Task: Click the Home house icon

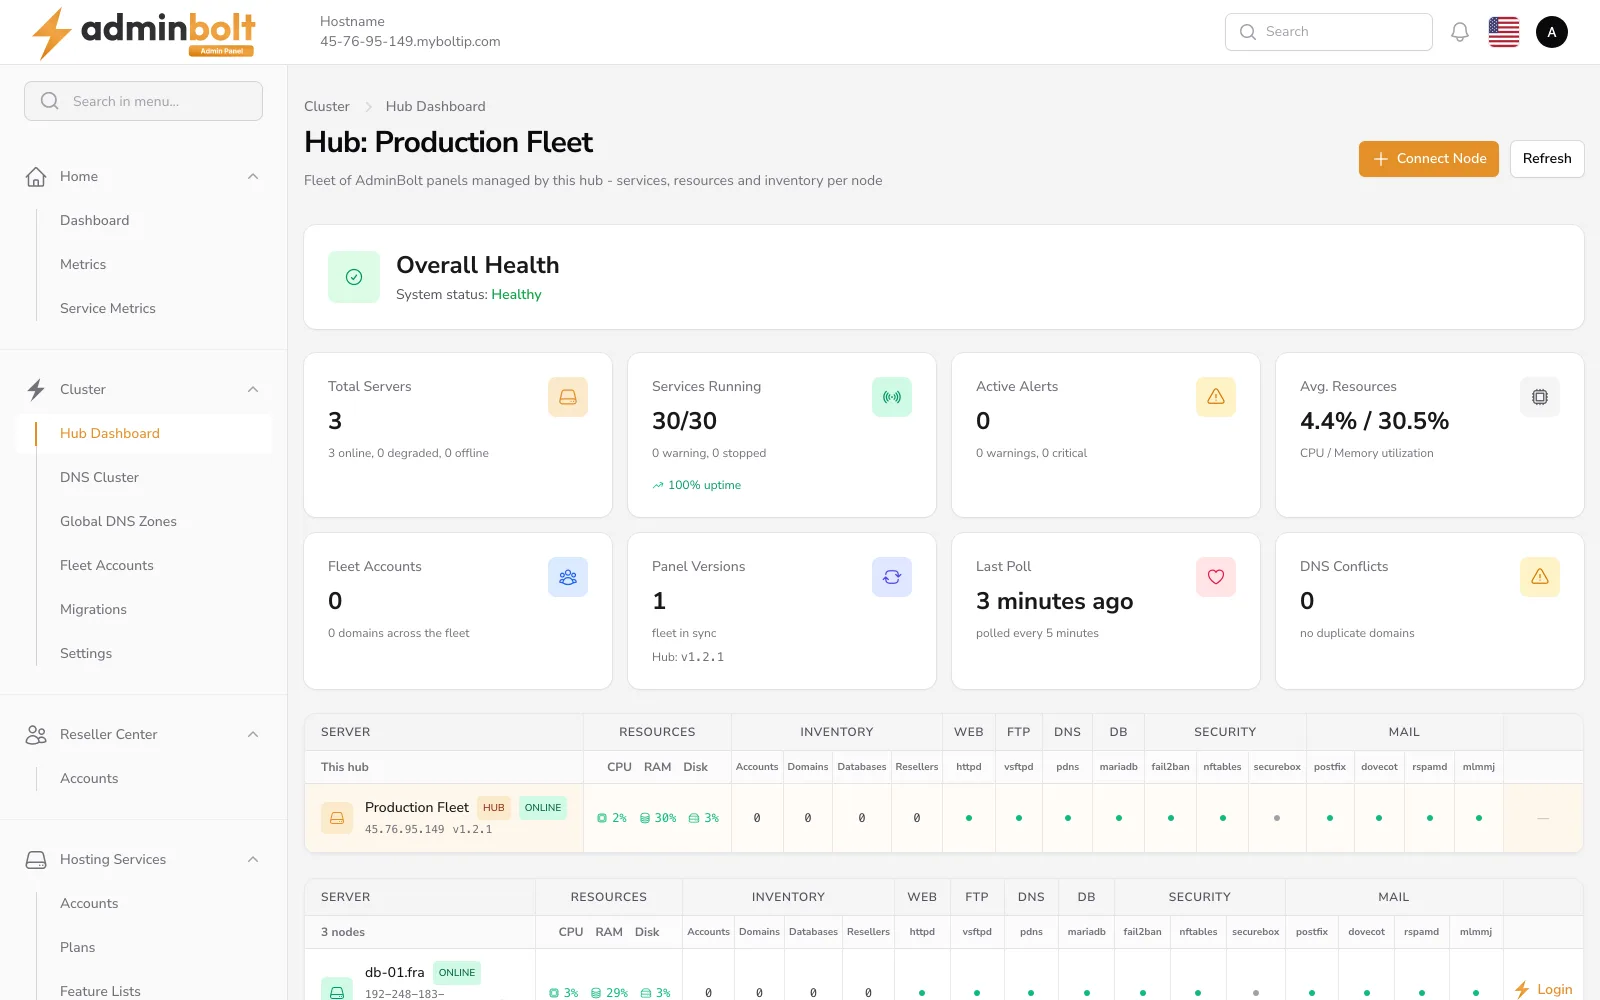Action: pyautogui.click(x=36, y=176)
